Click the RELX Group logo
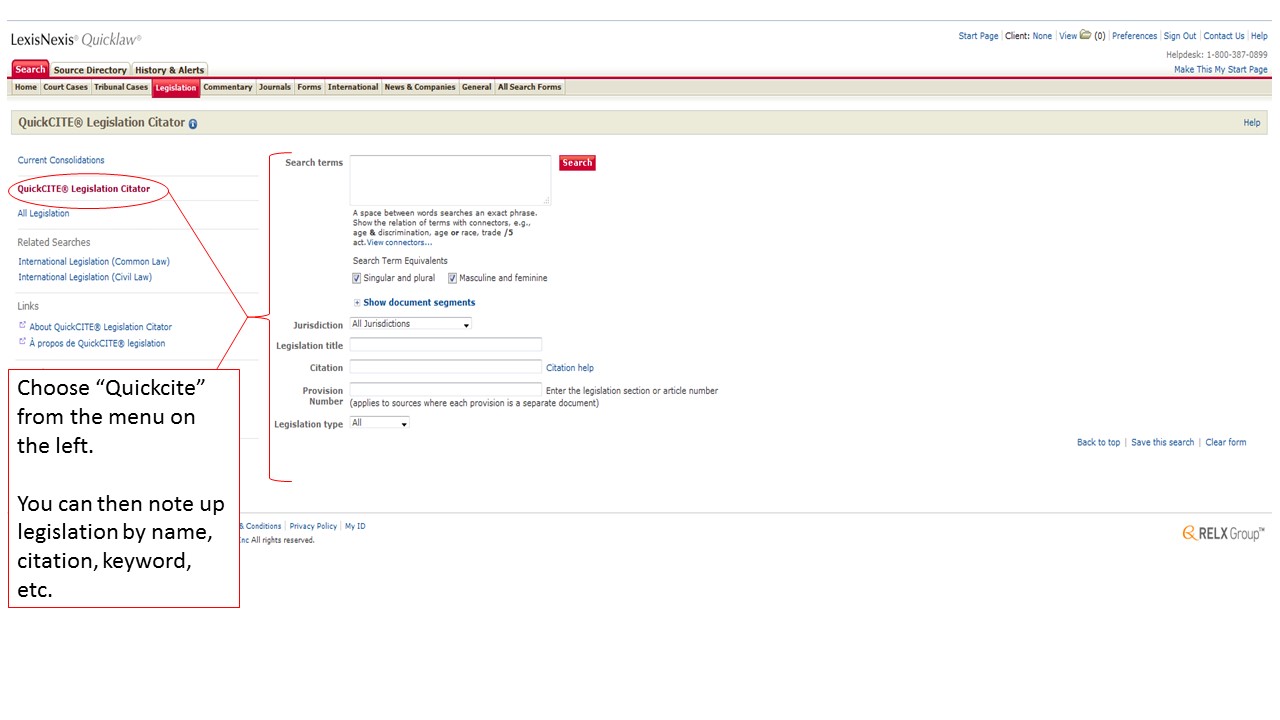Screen dimensions: 1280x720 coord(1223,533)
